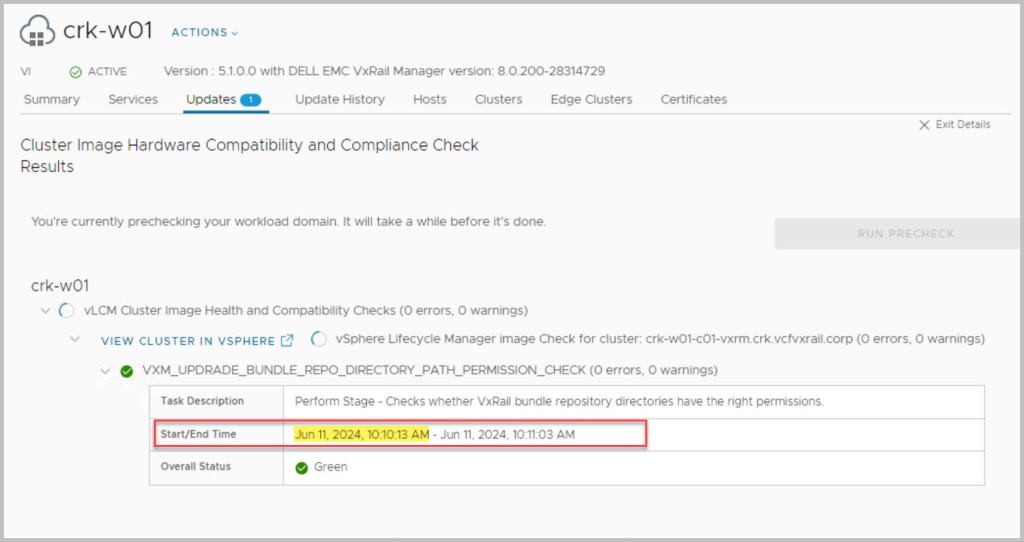Select the crk-w01 domain heading text
This screenshot has height=542, width=1024.
coord(60,285)
